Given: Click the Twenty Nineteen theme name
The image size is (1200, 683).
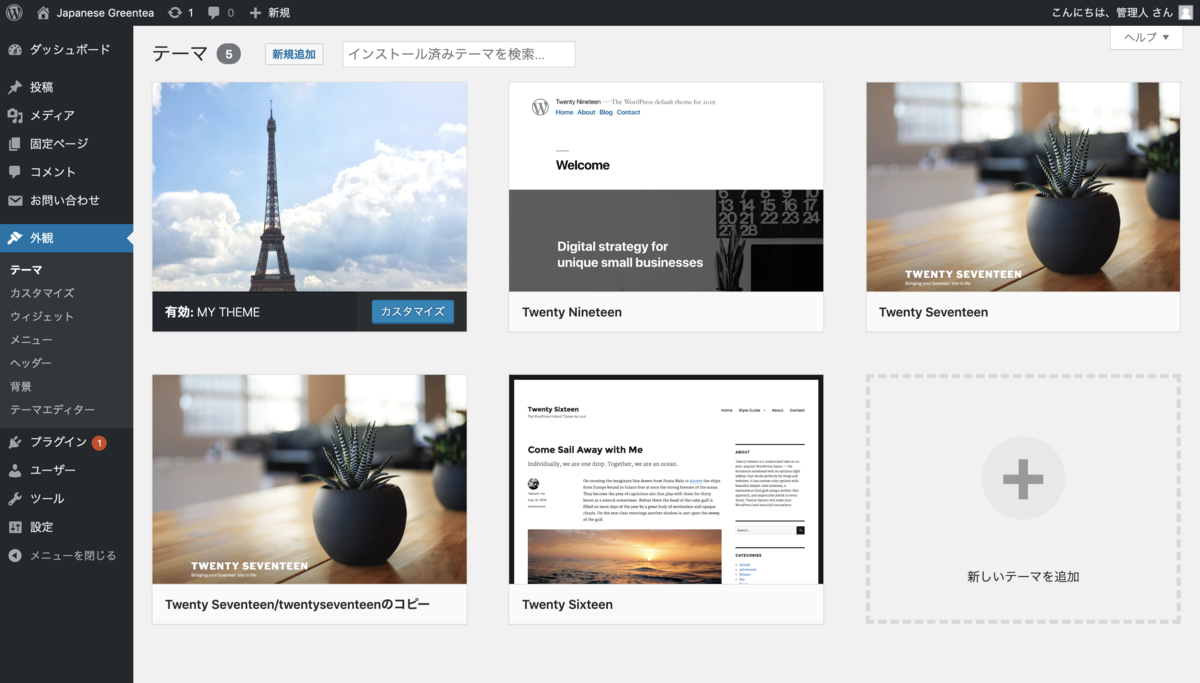Looking at the screenshot, I should [572, 312].
